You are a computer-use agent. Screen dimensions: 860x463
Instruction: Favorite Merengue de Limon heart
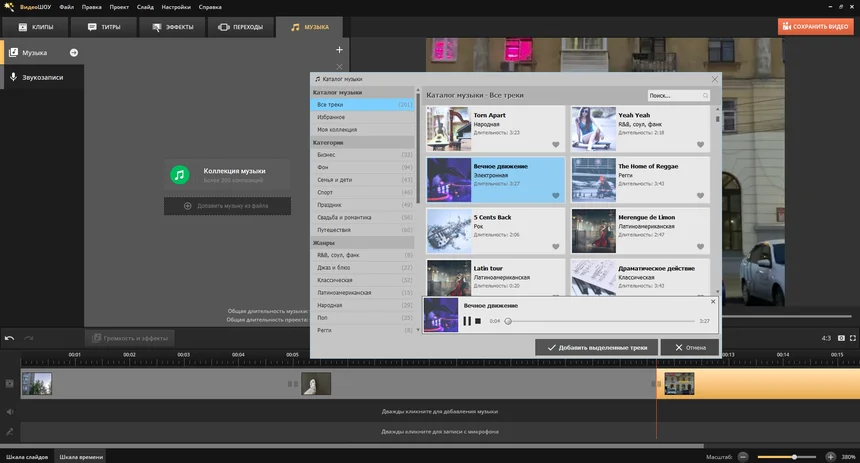(x=700, y=247)
